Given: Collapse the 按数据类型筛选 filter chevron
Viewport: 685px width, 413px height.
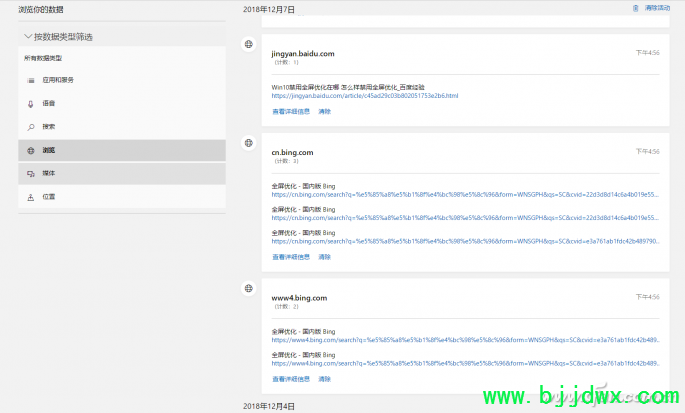Looking at the screenshot, I should click(28, 37).
